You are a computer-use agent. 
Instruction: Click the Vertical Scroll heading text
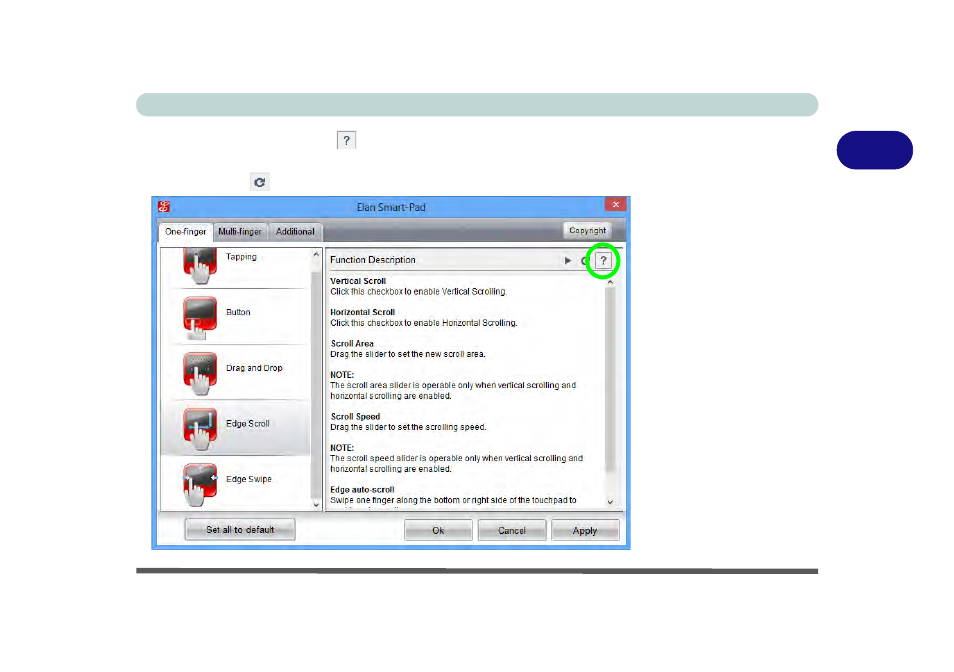(358, 281)
